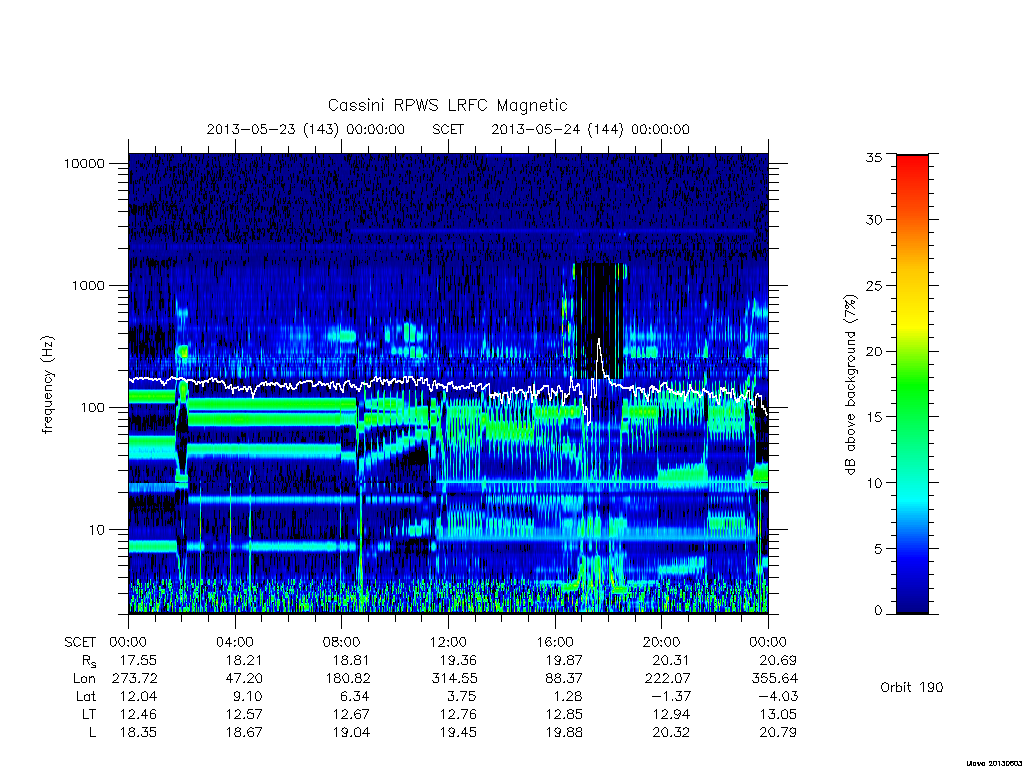The width and height of the screenshot is (1024, 768).
Task: Click the 15 label on the color scale
Action: tap(874, 417)
